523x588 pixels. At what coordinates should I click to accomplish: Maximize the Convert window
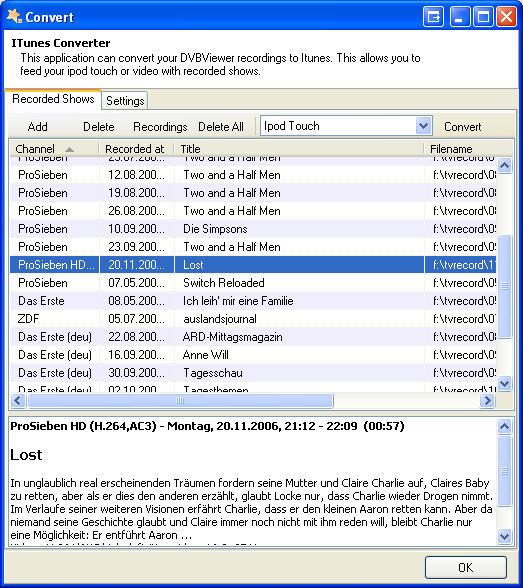click(x=483, y=17)
